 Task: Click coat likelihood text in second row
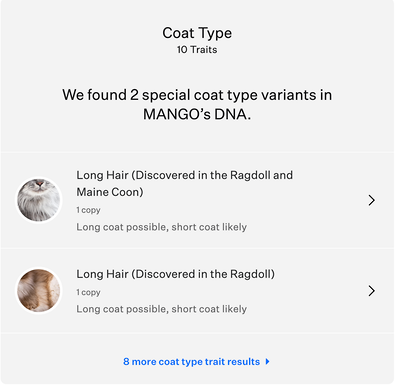(162, 309)
